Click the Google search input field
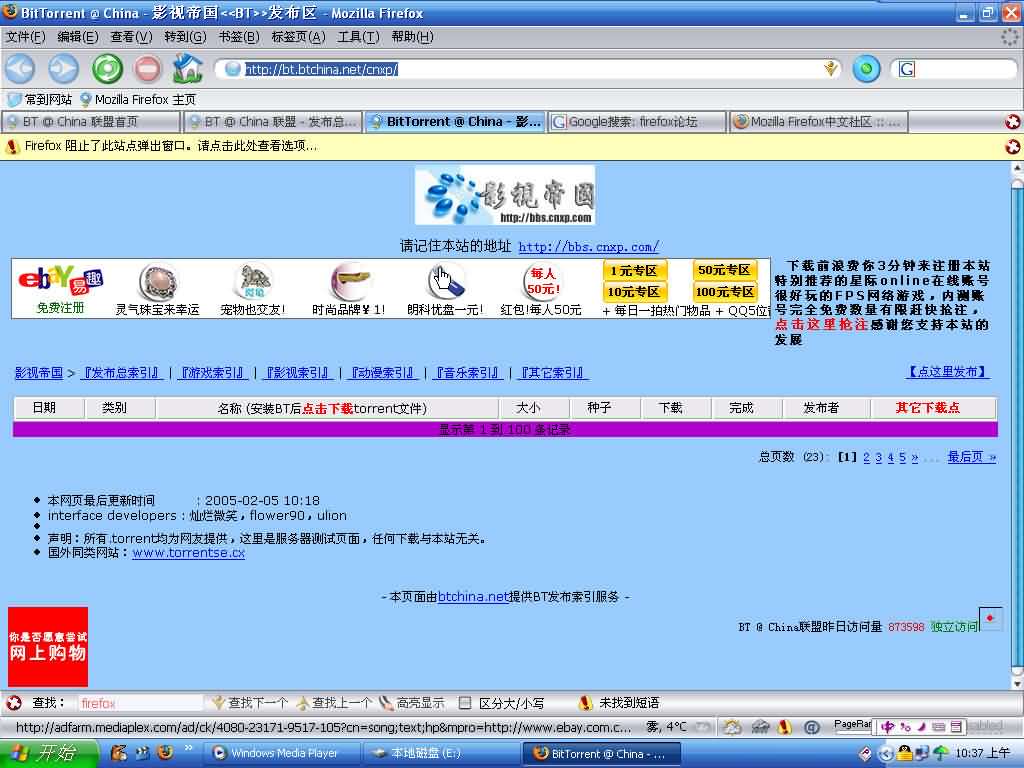This screenshot has height=768, width=1024. (x=965, y=69)
